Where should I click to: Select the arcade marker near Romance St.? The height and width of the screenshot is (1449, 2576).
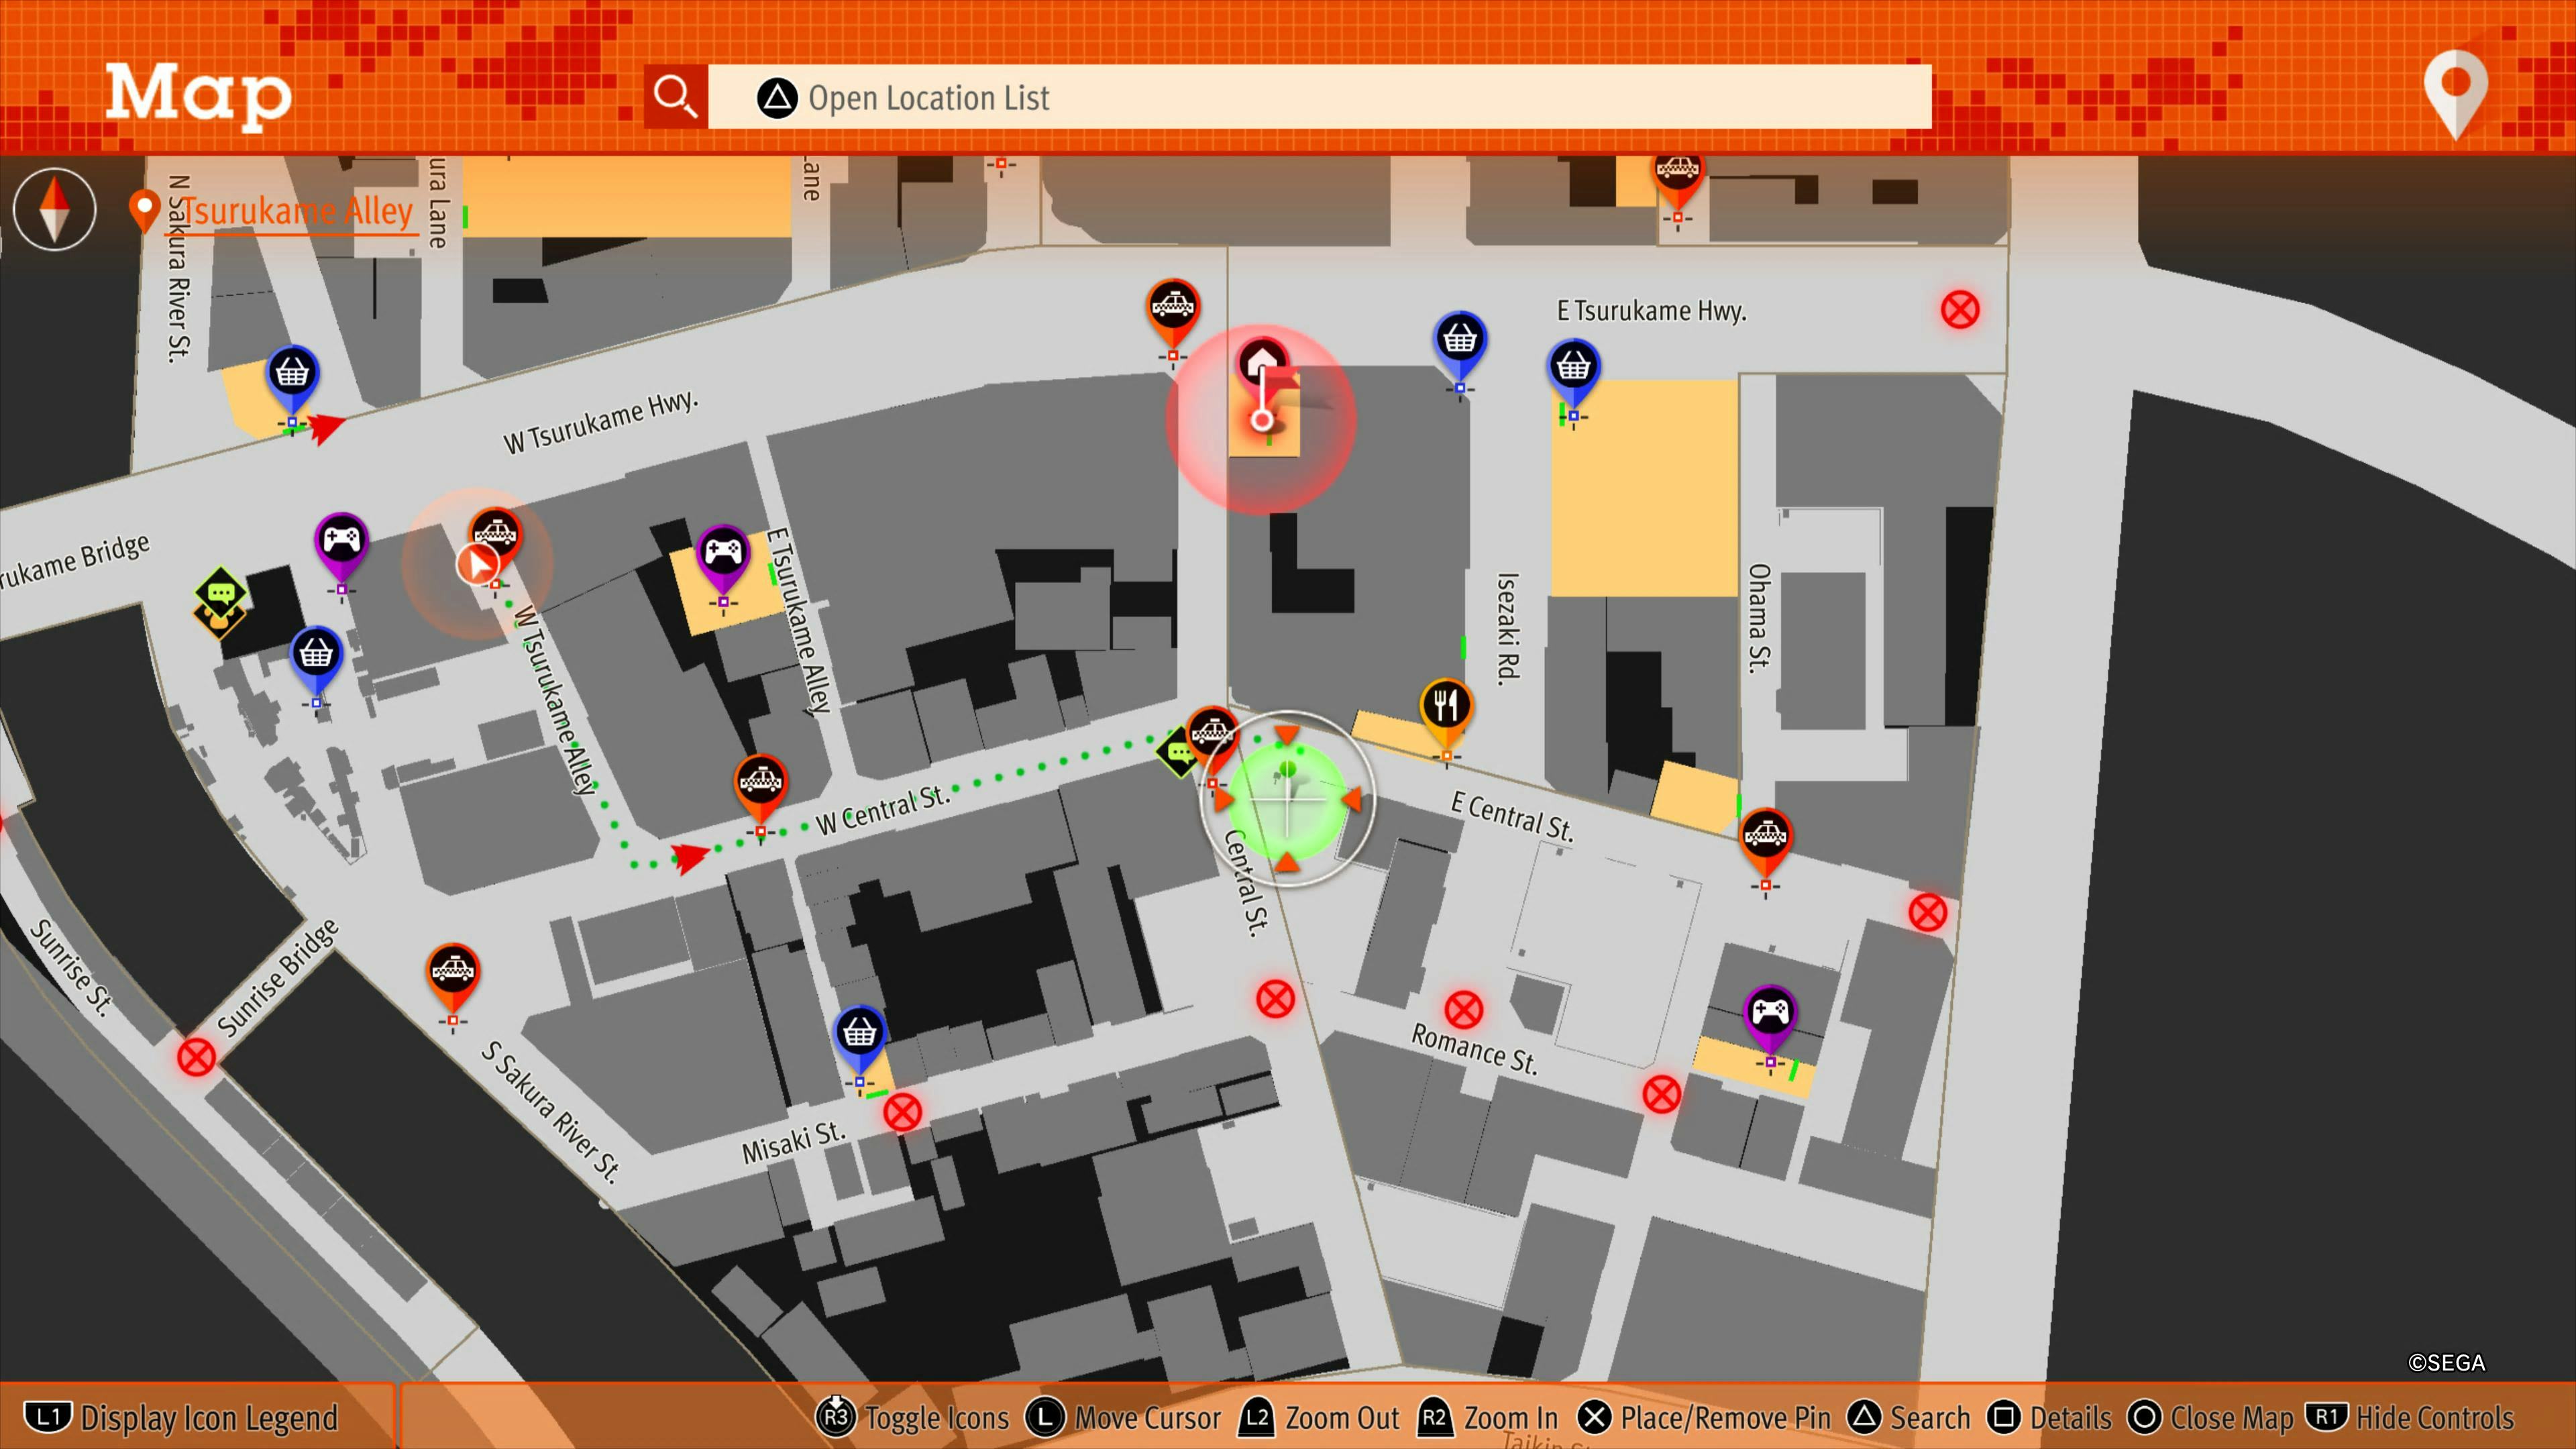point(1769,1012)
